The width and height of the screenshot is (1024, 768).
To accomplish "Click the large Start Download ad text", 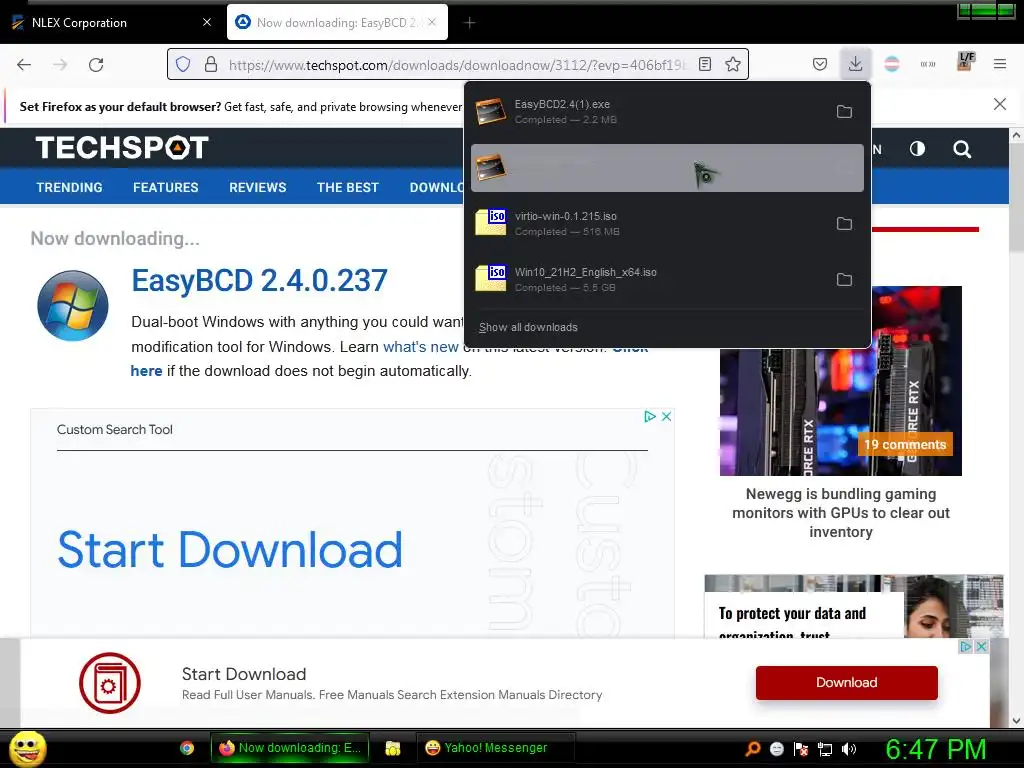I will pos(229,549).
